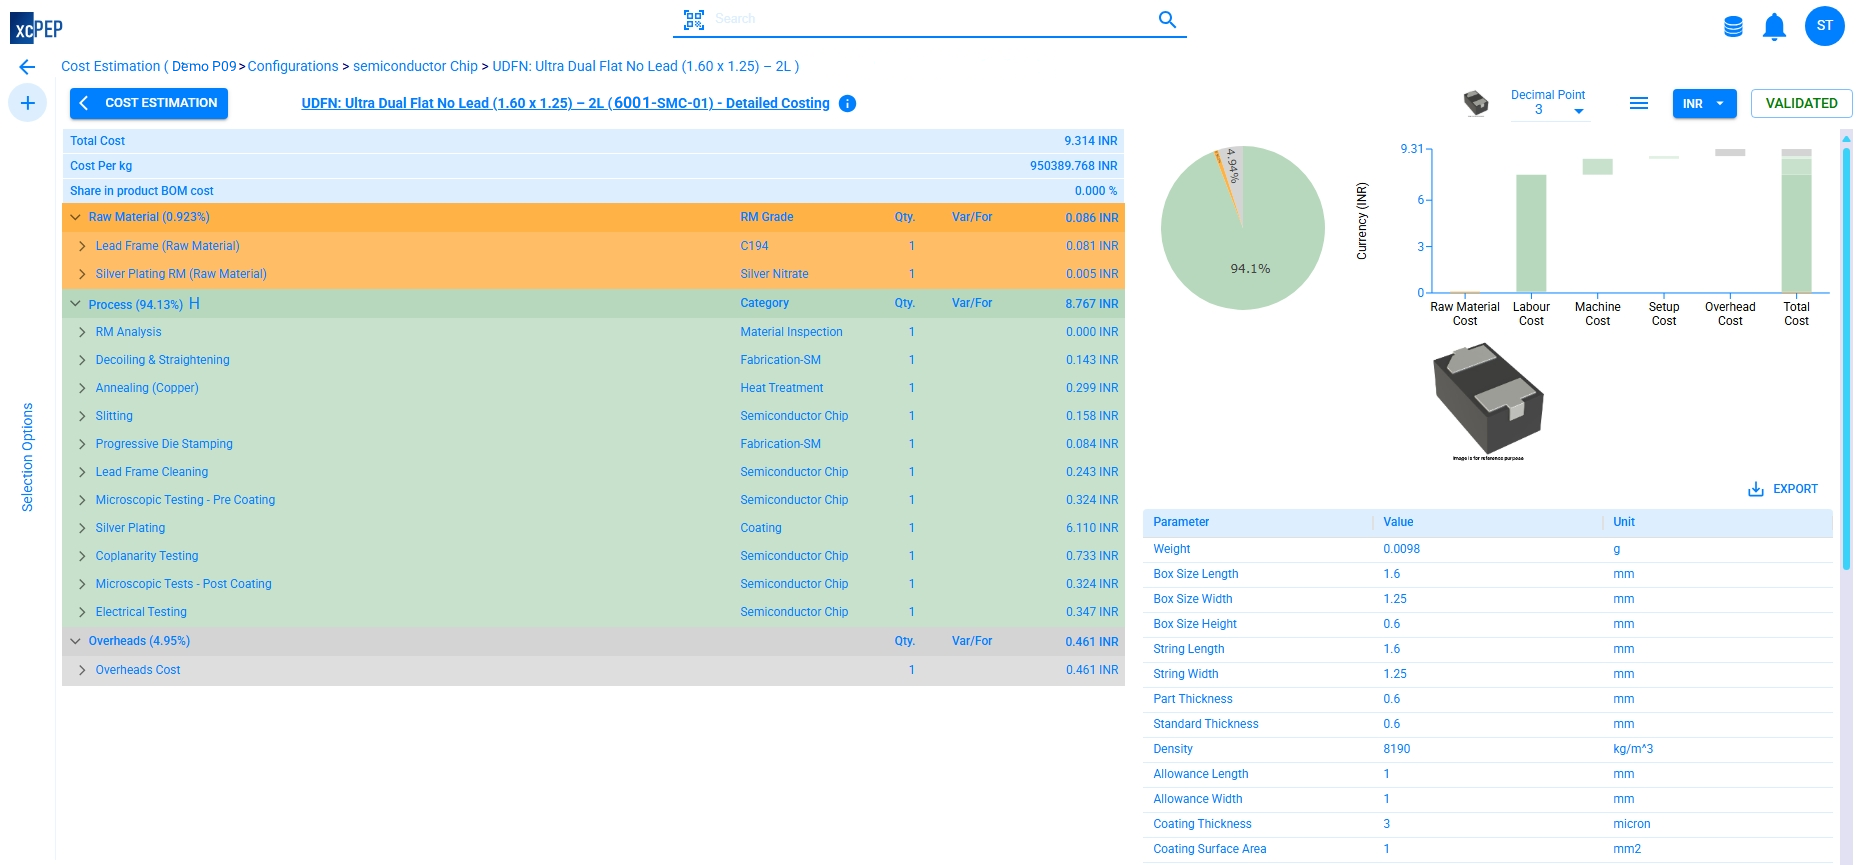Click the ST user avatar

pyautogui.click(x=1824, y=26)
